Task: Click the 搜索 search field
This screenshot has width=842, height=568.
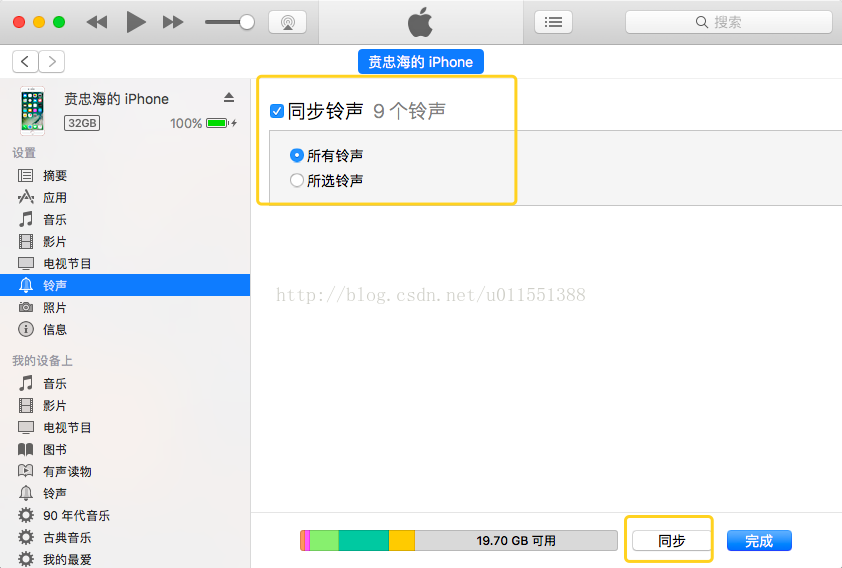Action: (x=729, y=22)
